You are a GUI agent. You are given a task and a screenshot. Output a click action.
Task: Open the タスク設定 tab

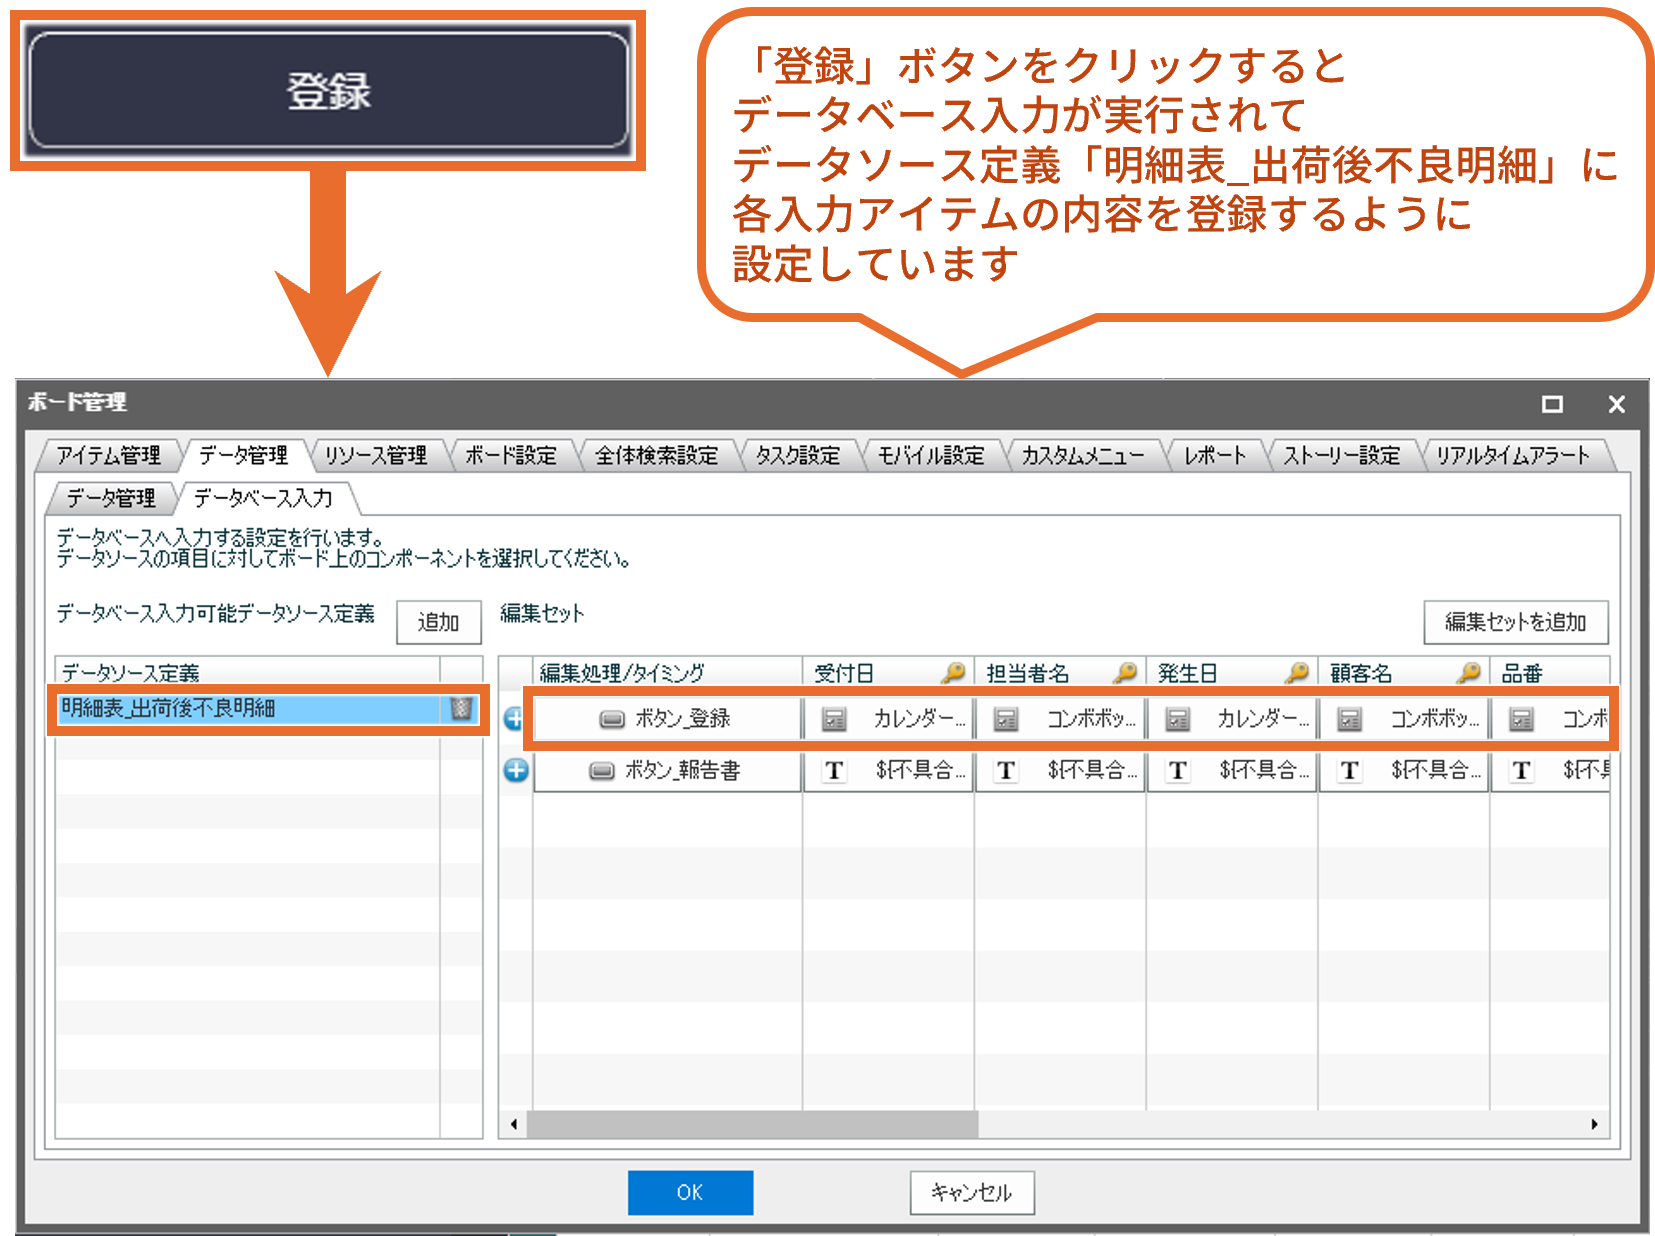(x=797, y=456)
